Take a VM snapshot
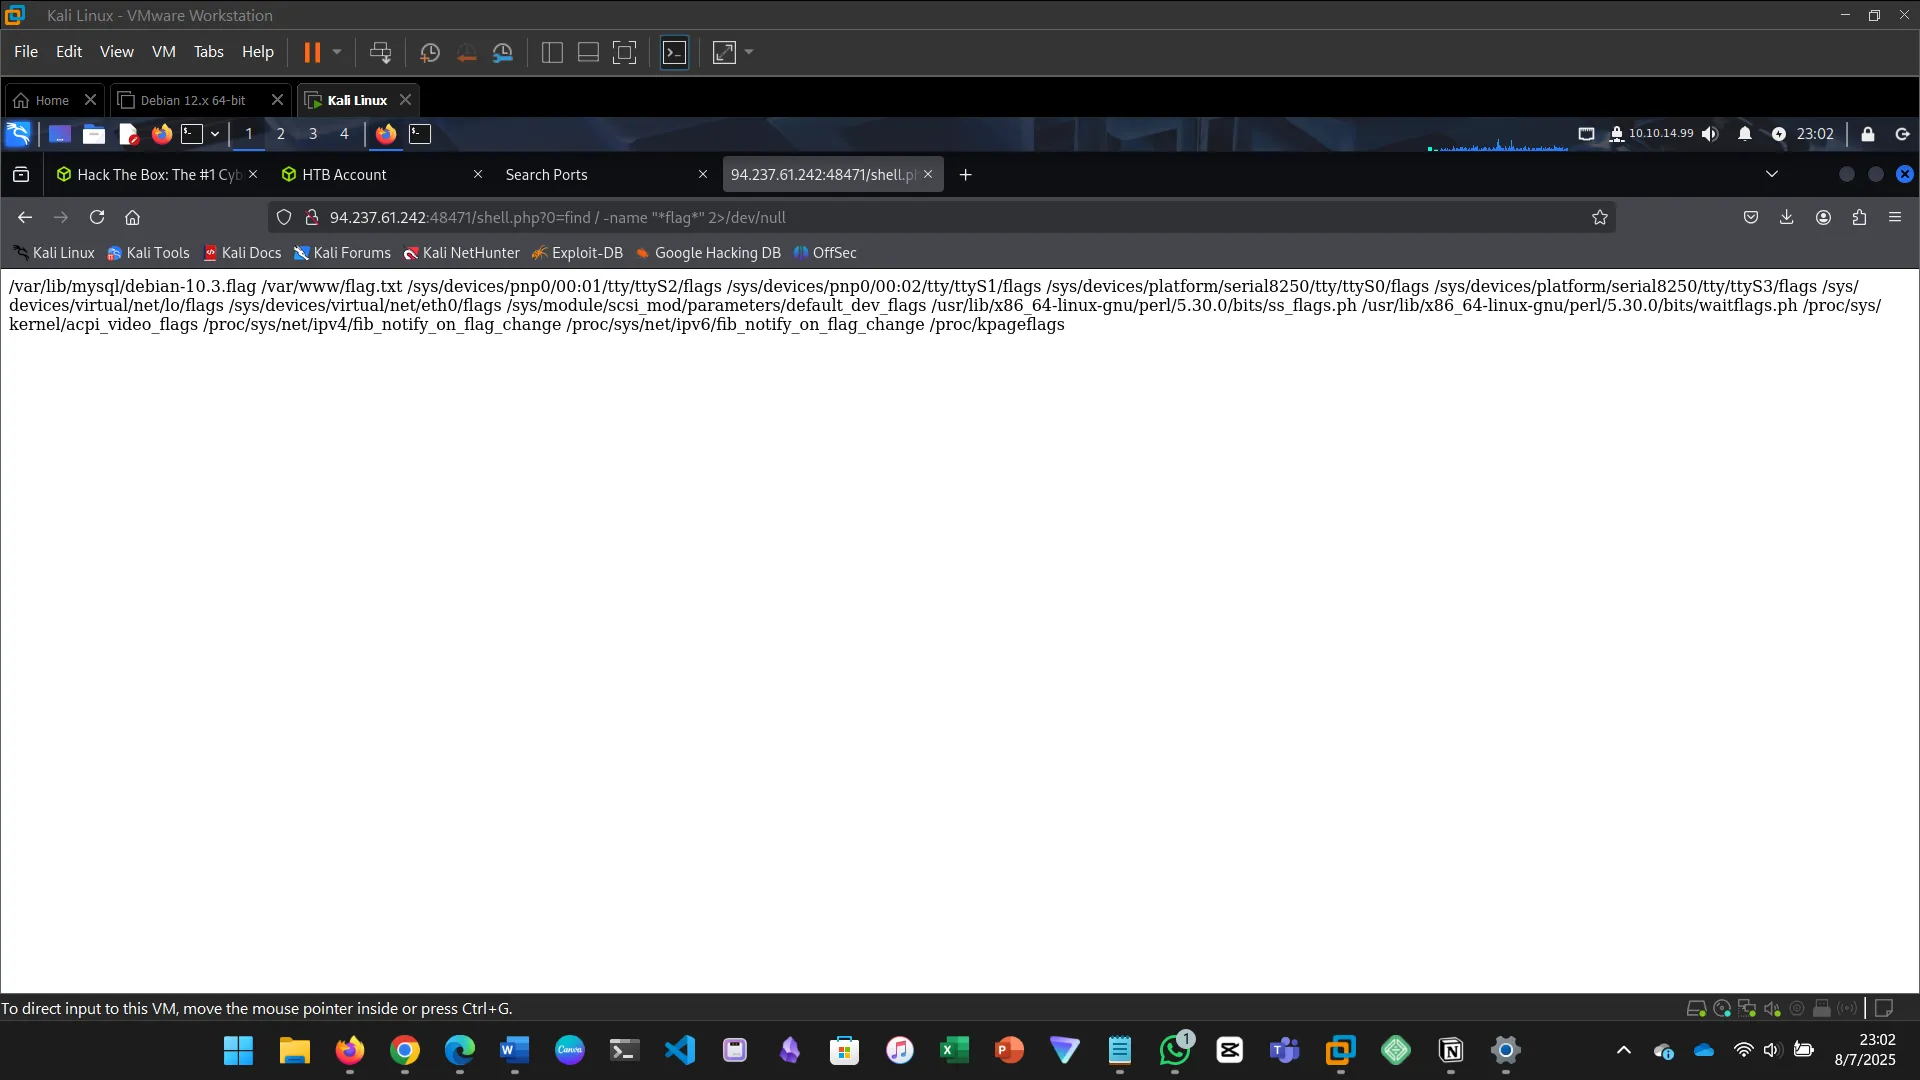This screenshot has height=1080, width=1920. point(430,52)
